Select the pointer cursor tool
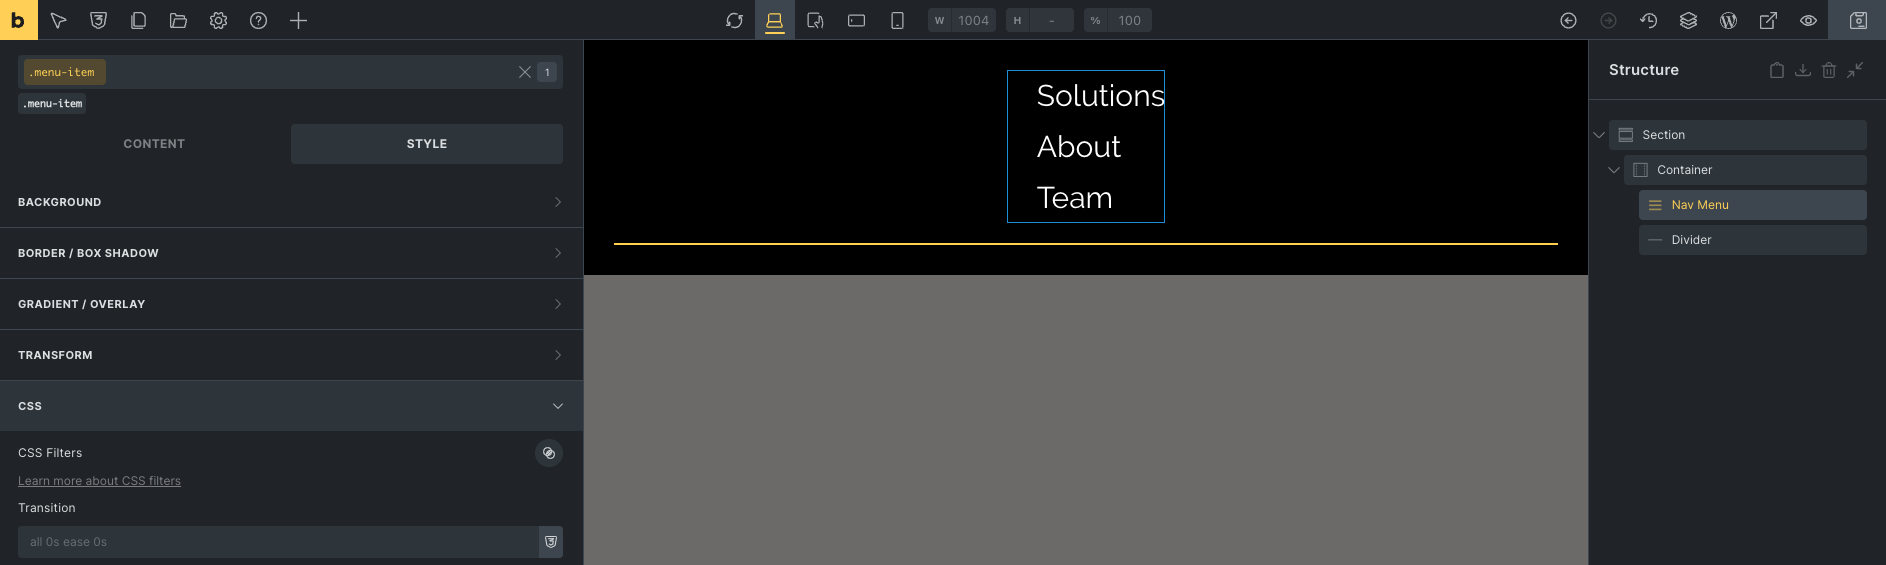The width and height of the screenshot is (1886, 565). coord(58,20)
